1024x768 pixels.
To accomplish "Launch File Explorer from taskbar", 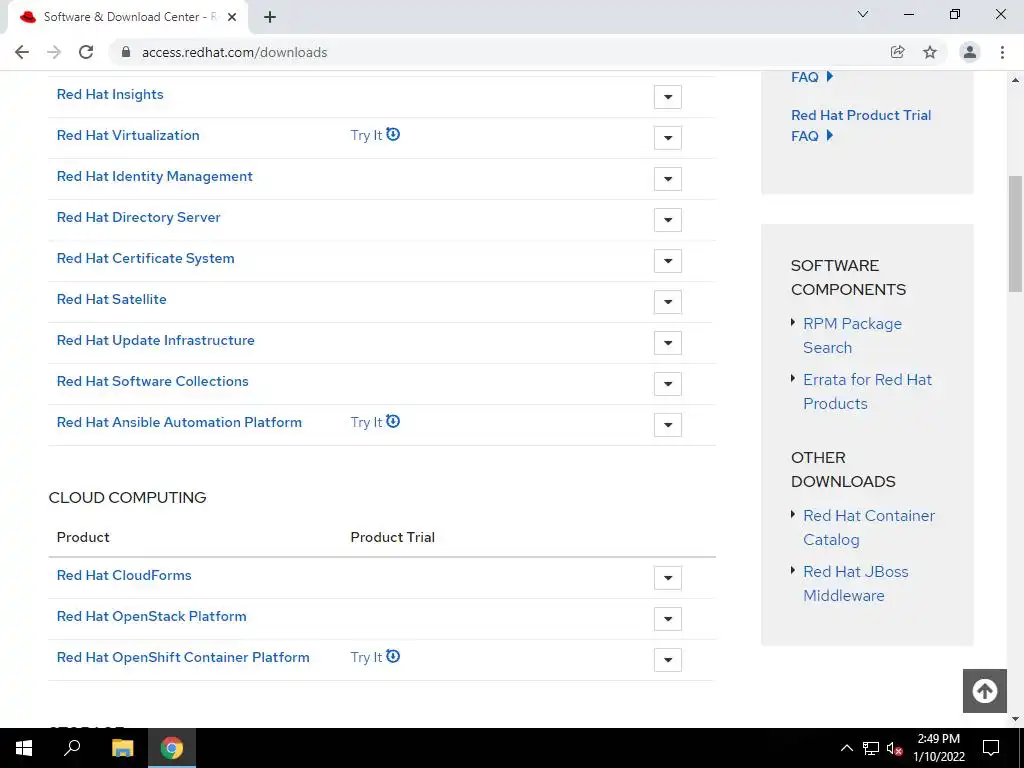I will pyautogui.click(x=122, y=748).
